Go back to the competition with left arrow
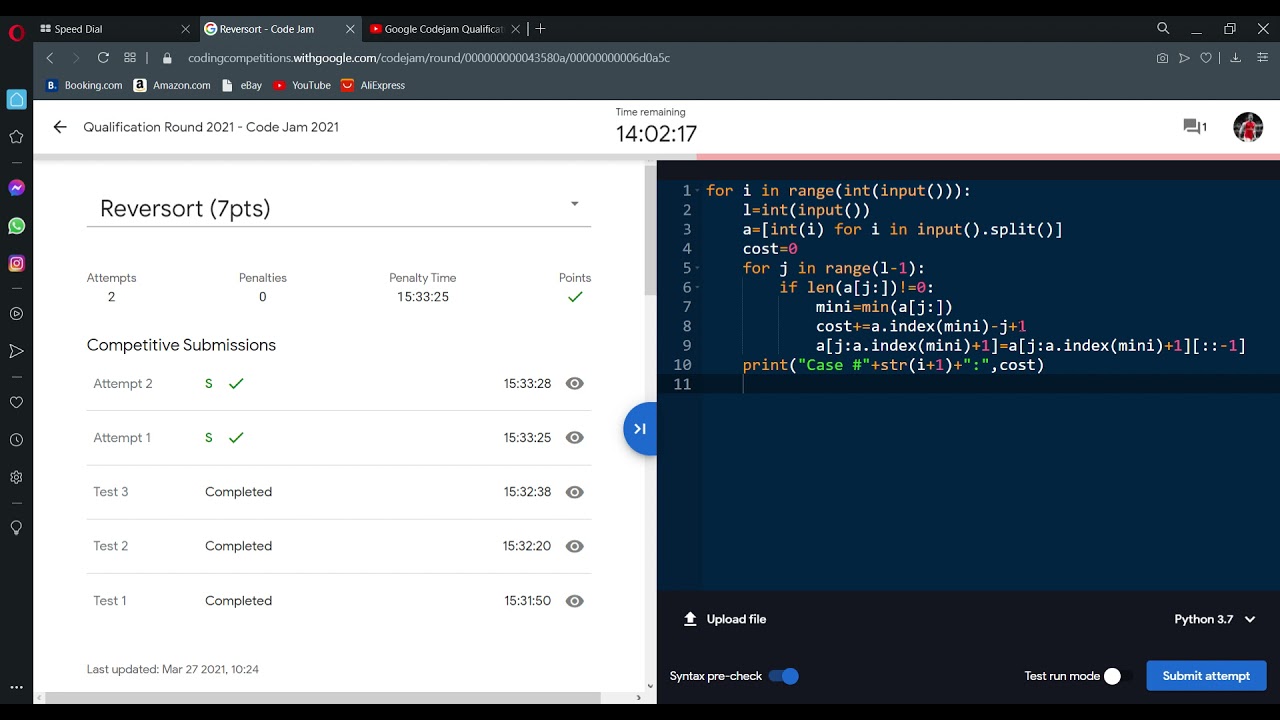This screenshot has height=720, width=1280. click(60, 127)
